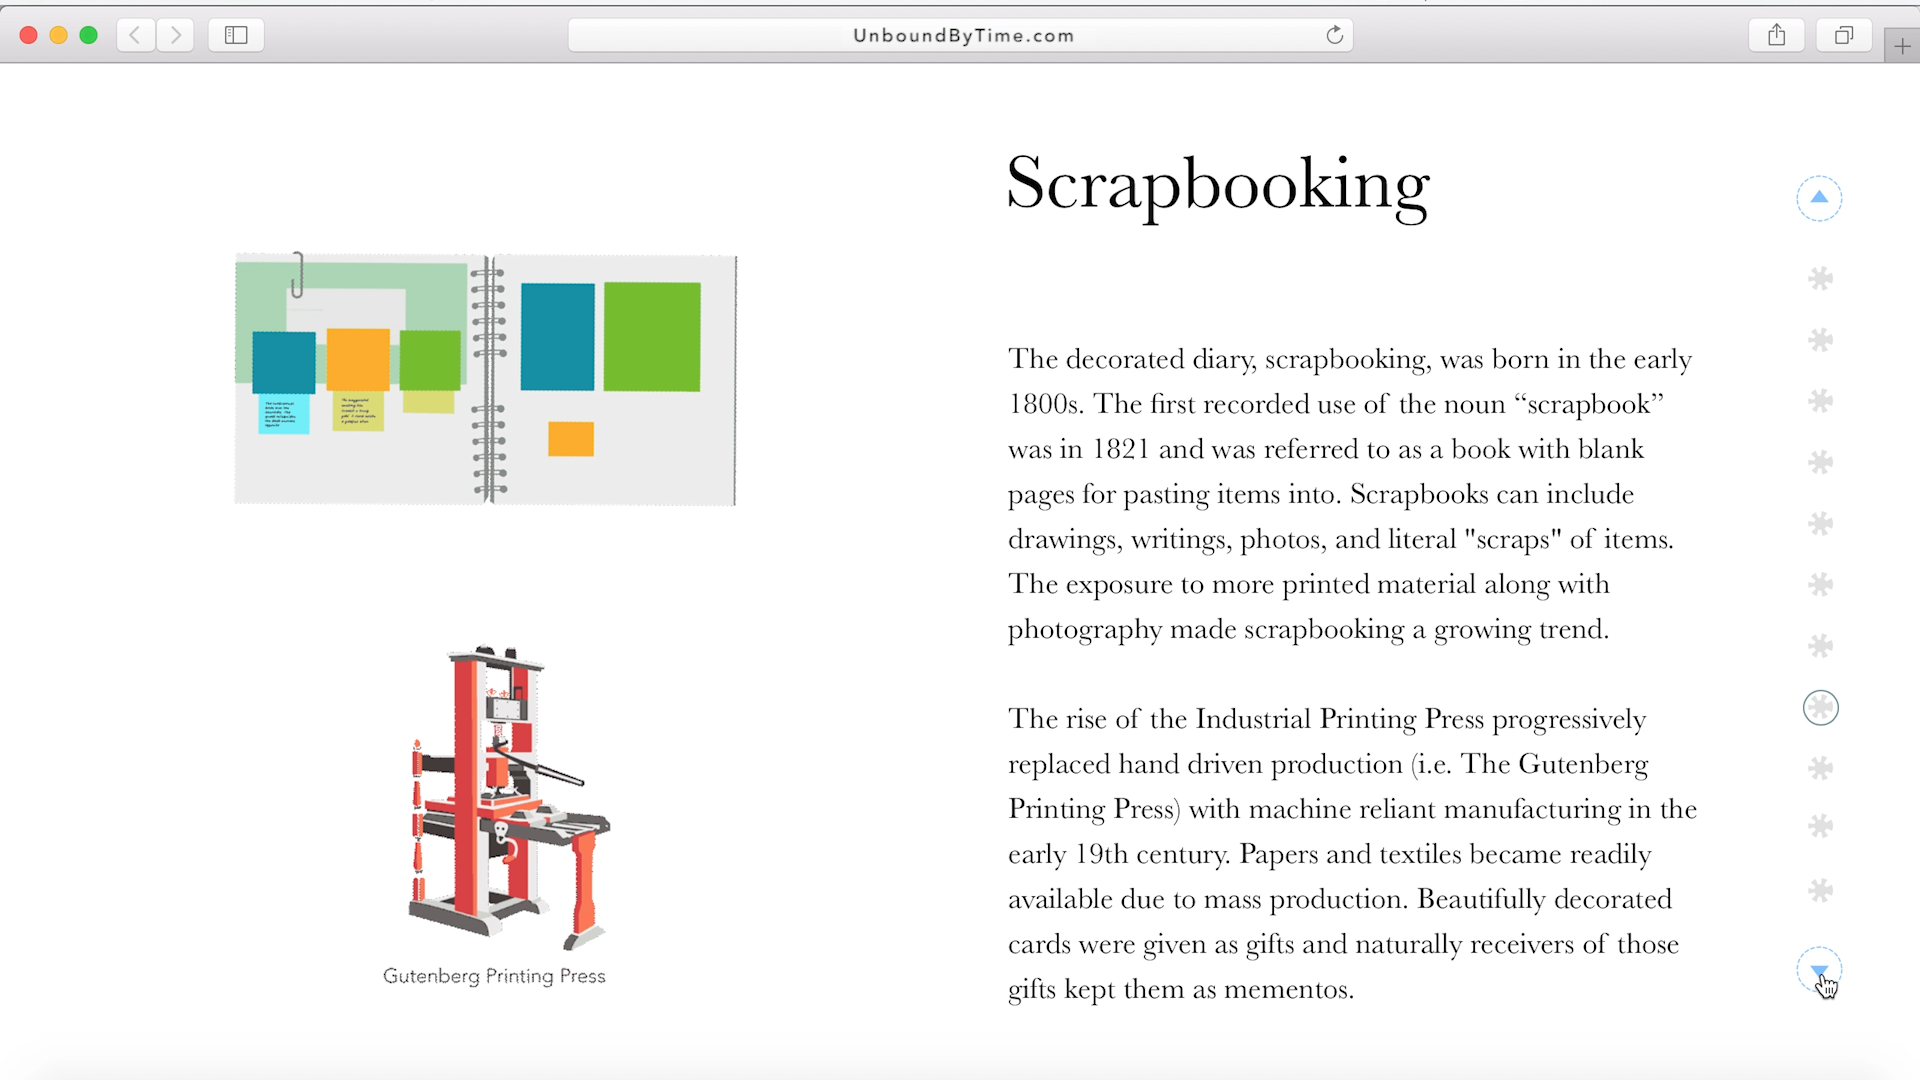1920x1080 pixels.
Task: Open a new tab with plus button
Action: 1901,46
